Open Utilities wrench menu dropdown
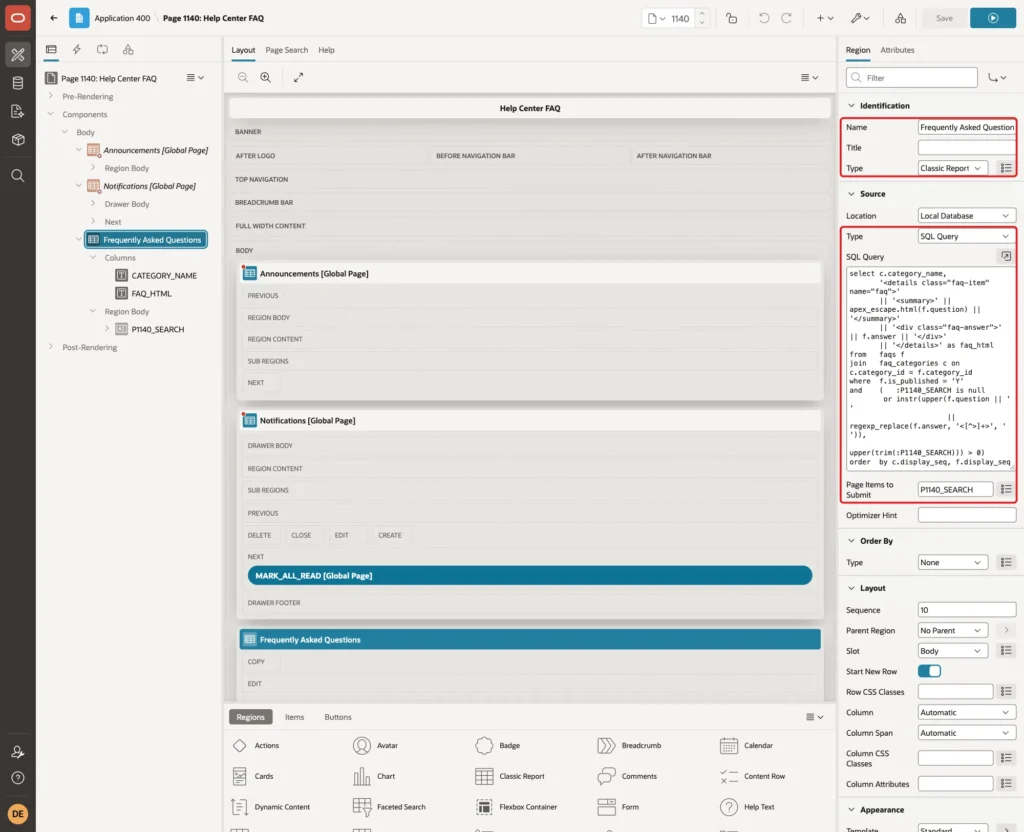1024x832 pixels. coord(860,18)
